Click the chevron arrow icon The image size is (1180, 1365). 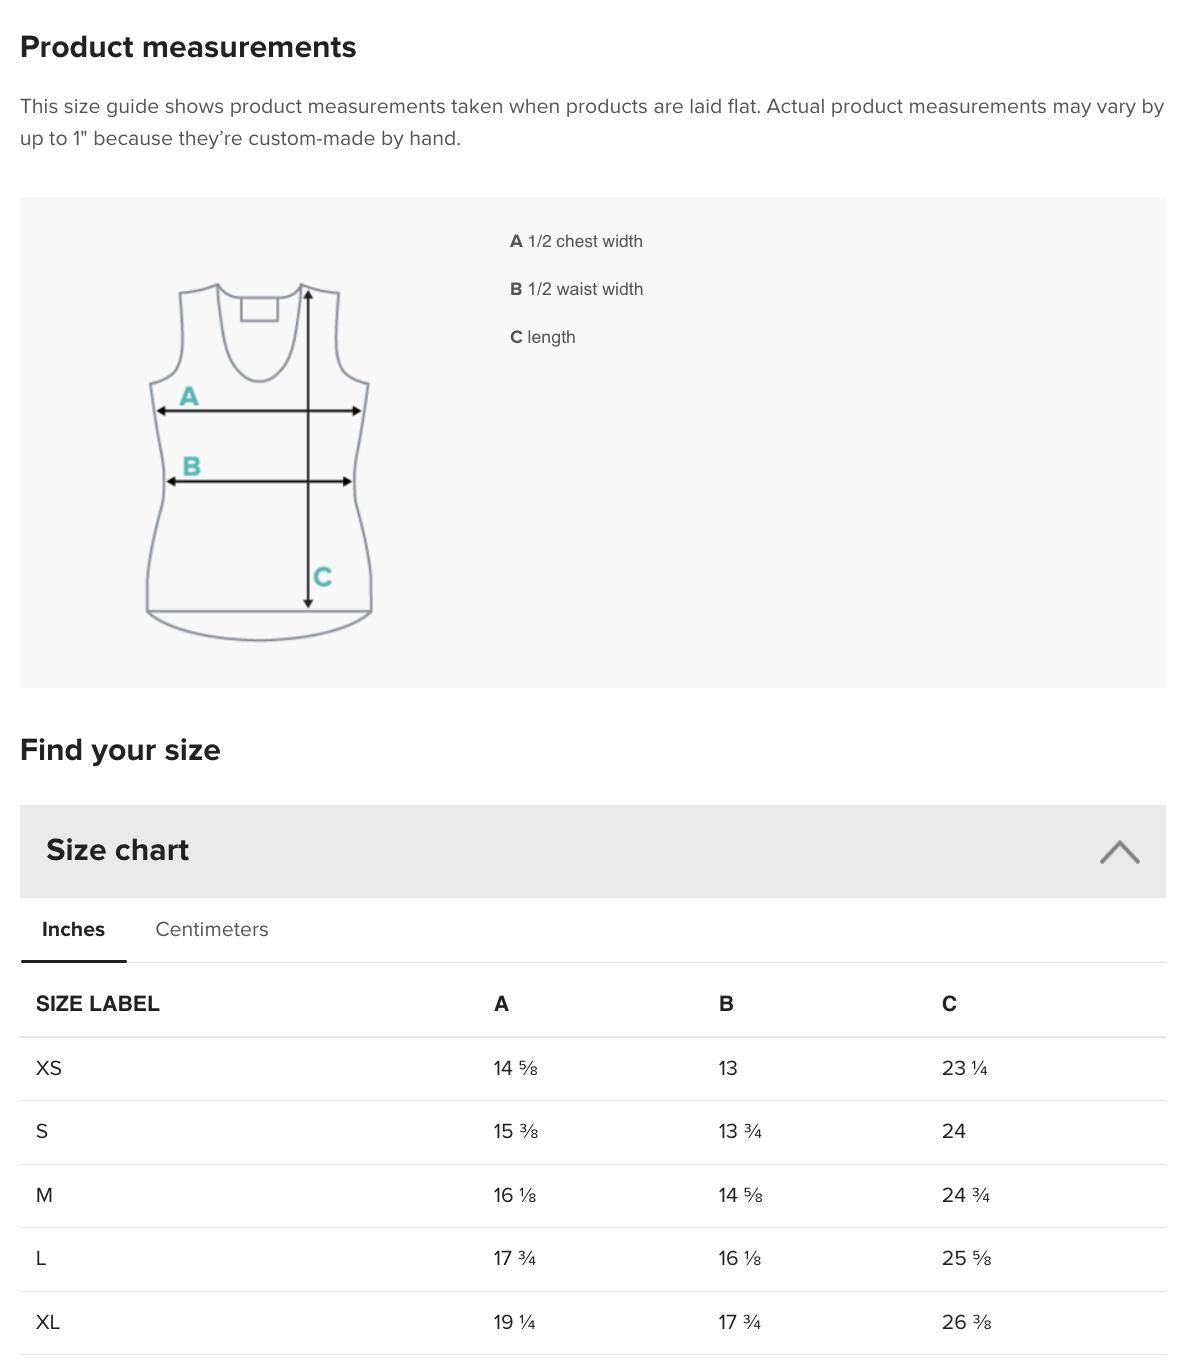pos(1122,851)
